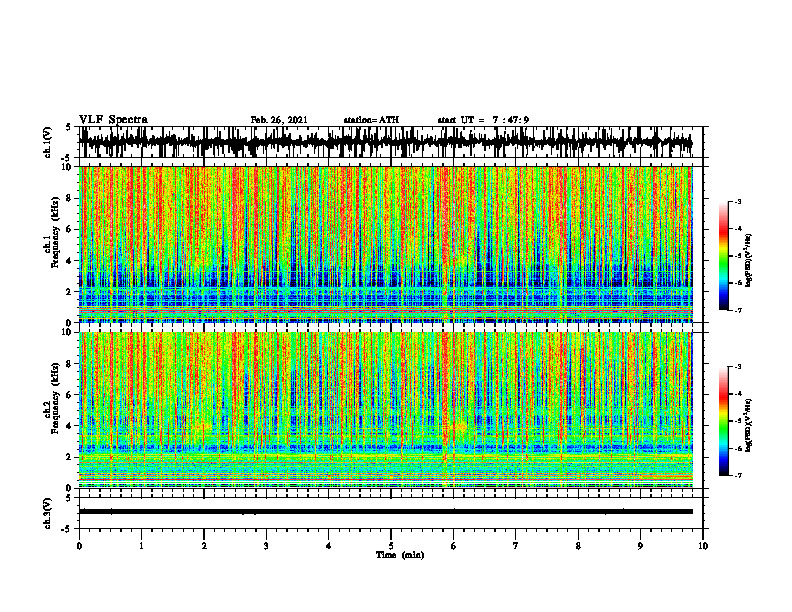Click inside the ch.2 spectrogram panel

(x=386, y=410)
